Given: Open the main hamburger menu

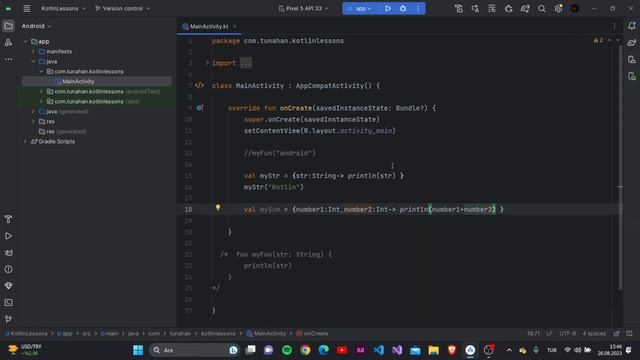Looking at the screenshot, I should (27, 9).
